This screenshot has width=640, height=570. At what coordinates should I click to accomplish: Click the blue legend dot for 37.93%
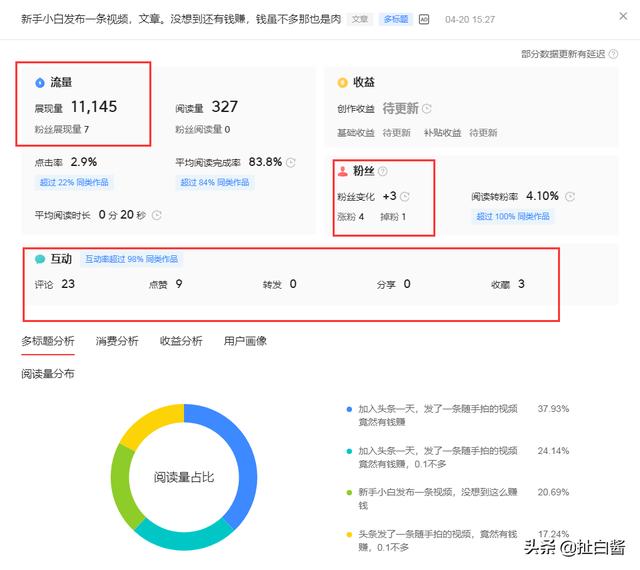tap(348, 409)
